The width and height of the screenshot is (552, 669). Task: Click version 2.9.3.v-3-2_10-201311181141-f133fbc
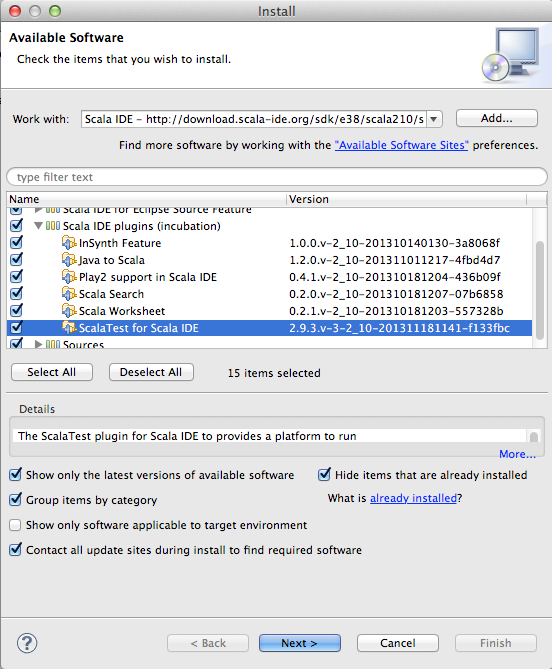[x=399, y=328]
